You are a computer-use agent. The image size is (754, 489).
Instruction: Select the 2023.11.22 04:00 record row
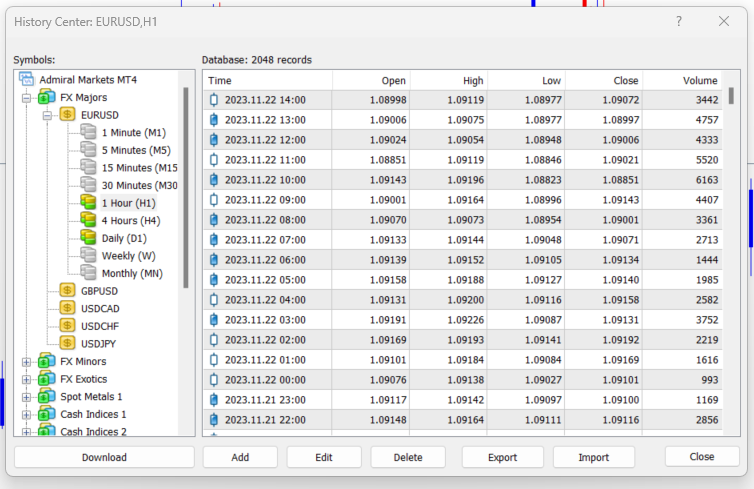pyautogui.click(x=463, y=300)
